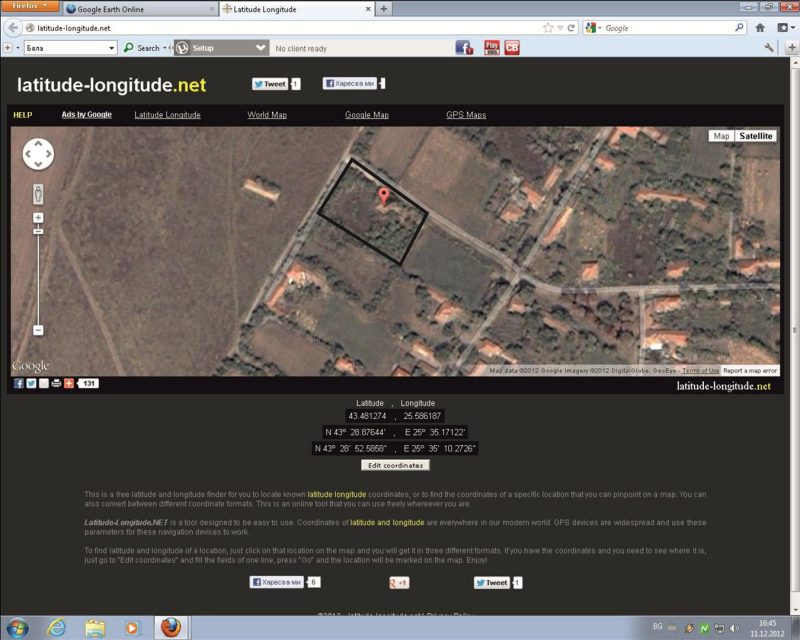Open the GPS Maps link
The height and width of the screenshot is (640, 800).
[466, 115]
